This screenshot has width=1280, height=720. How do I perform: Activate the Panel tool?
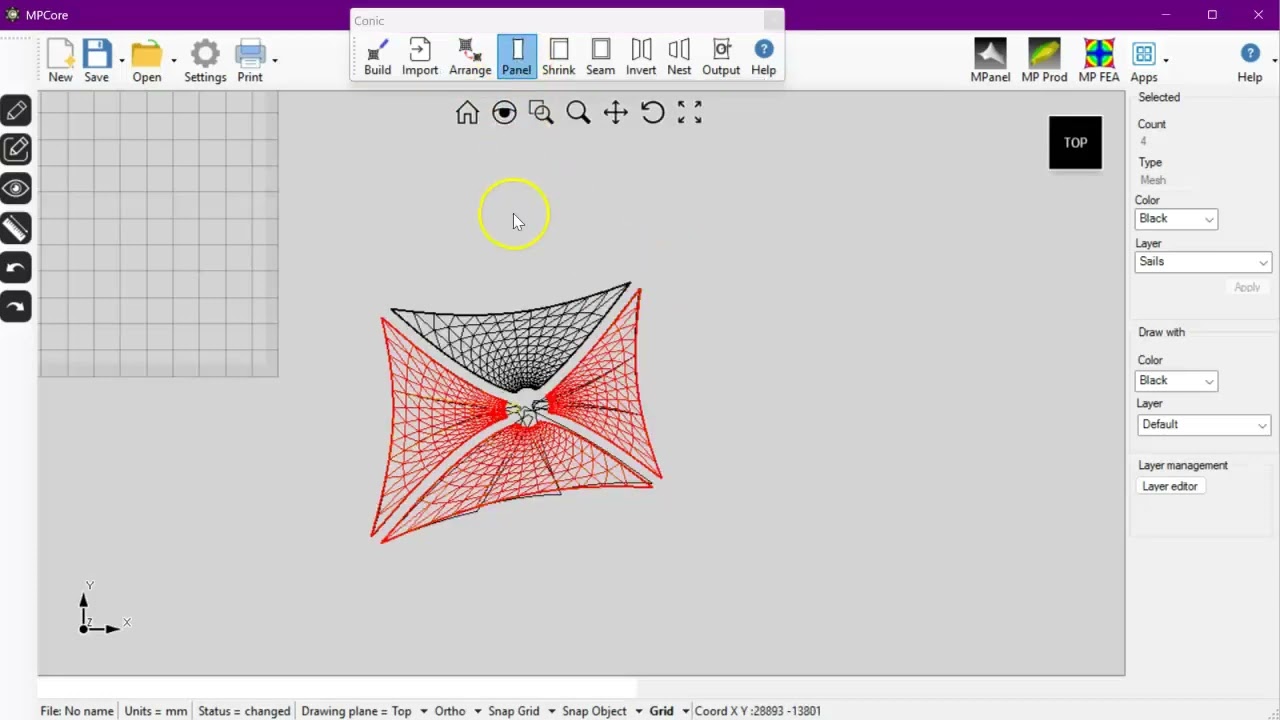(517, 58)
